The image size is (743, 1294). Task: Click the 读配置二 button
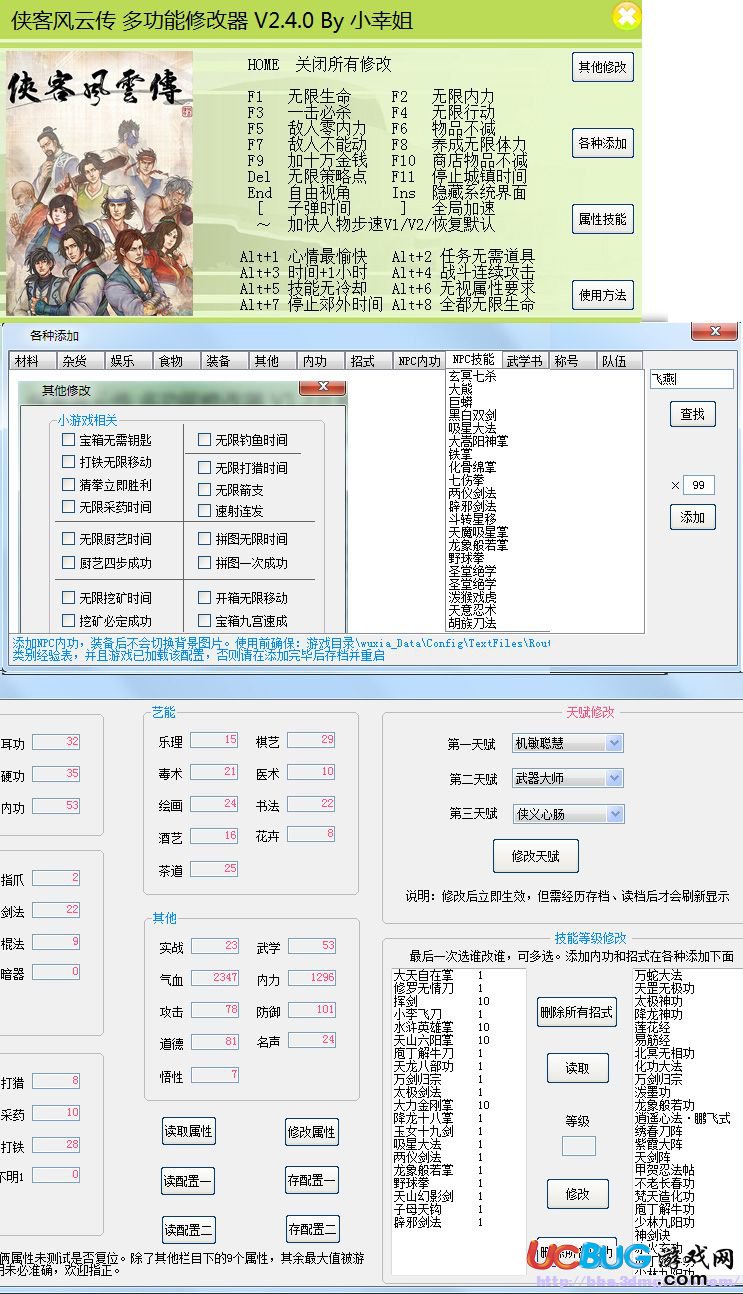pos(188,1229)
